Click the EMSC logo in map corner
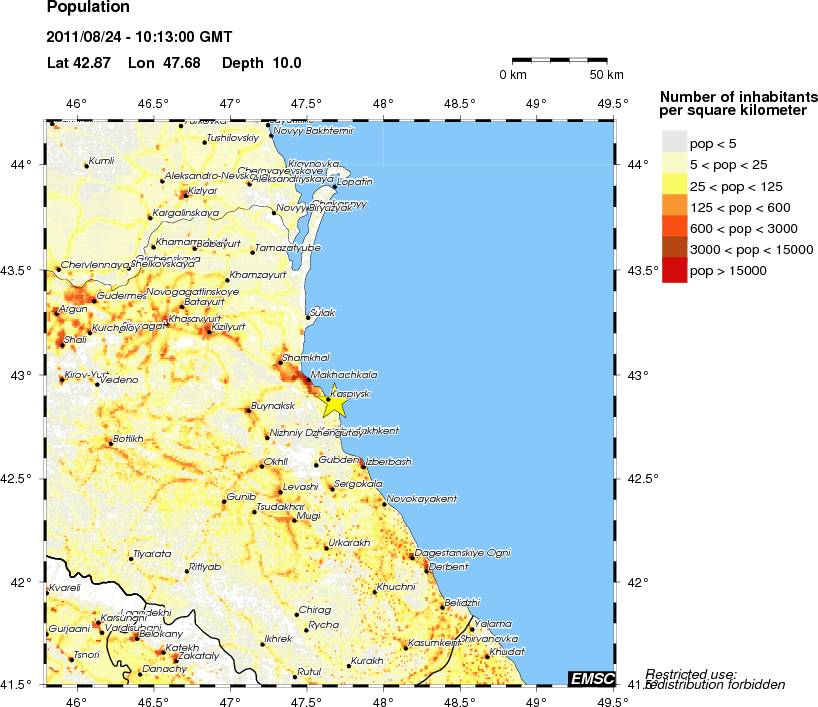The width and height of the screenshot is (818, 707). [x=591, y=678]
